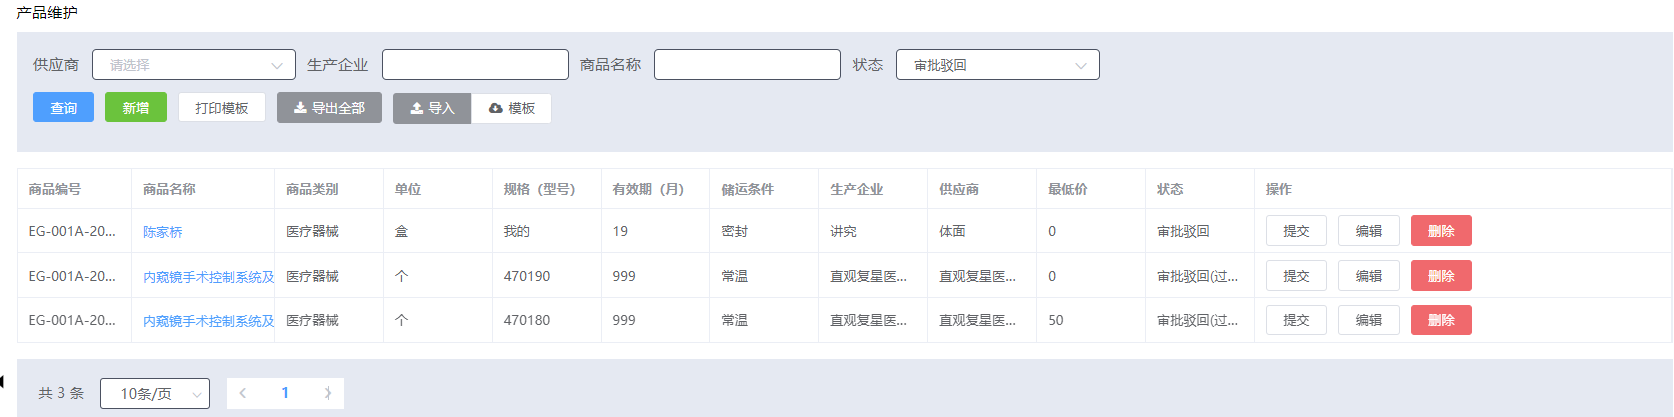1674x417 pixels.
Task: Click the 导出全部 export button
Action: tap(329, 108)
